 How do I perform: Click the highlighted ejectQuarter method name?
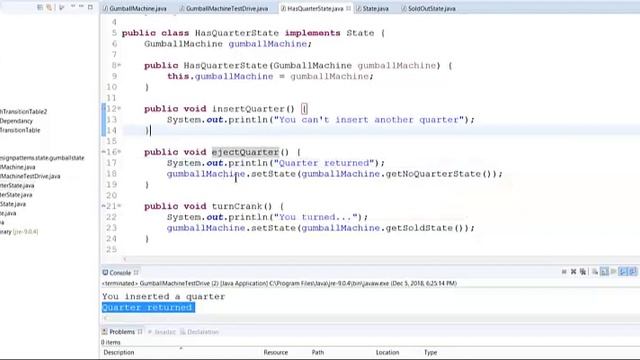point(245,152)
